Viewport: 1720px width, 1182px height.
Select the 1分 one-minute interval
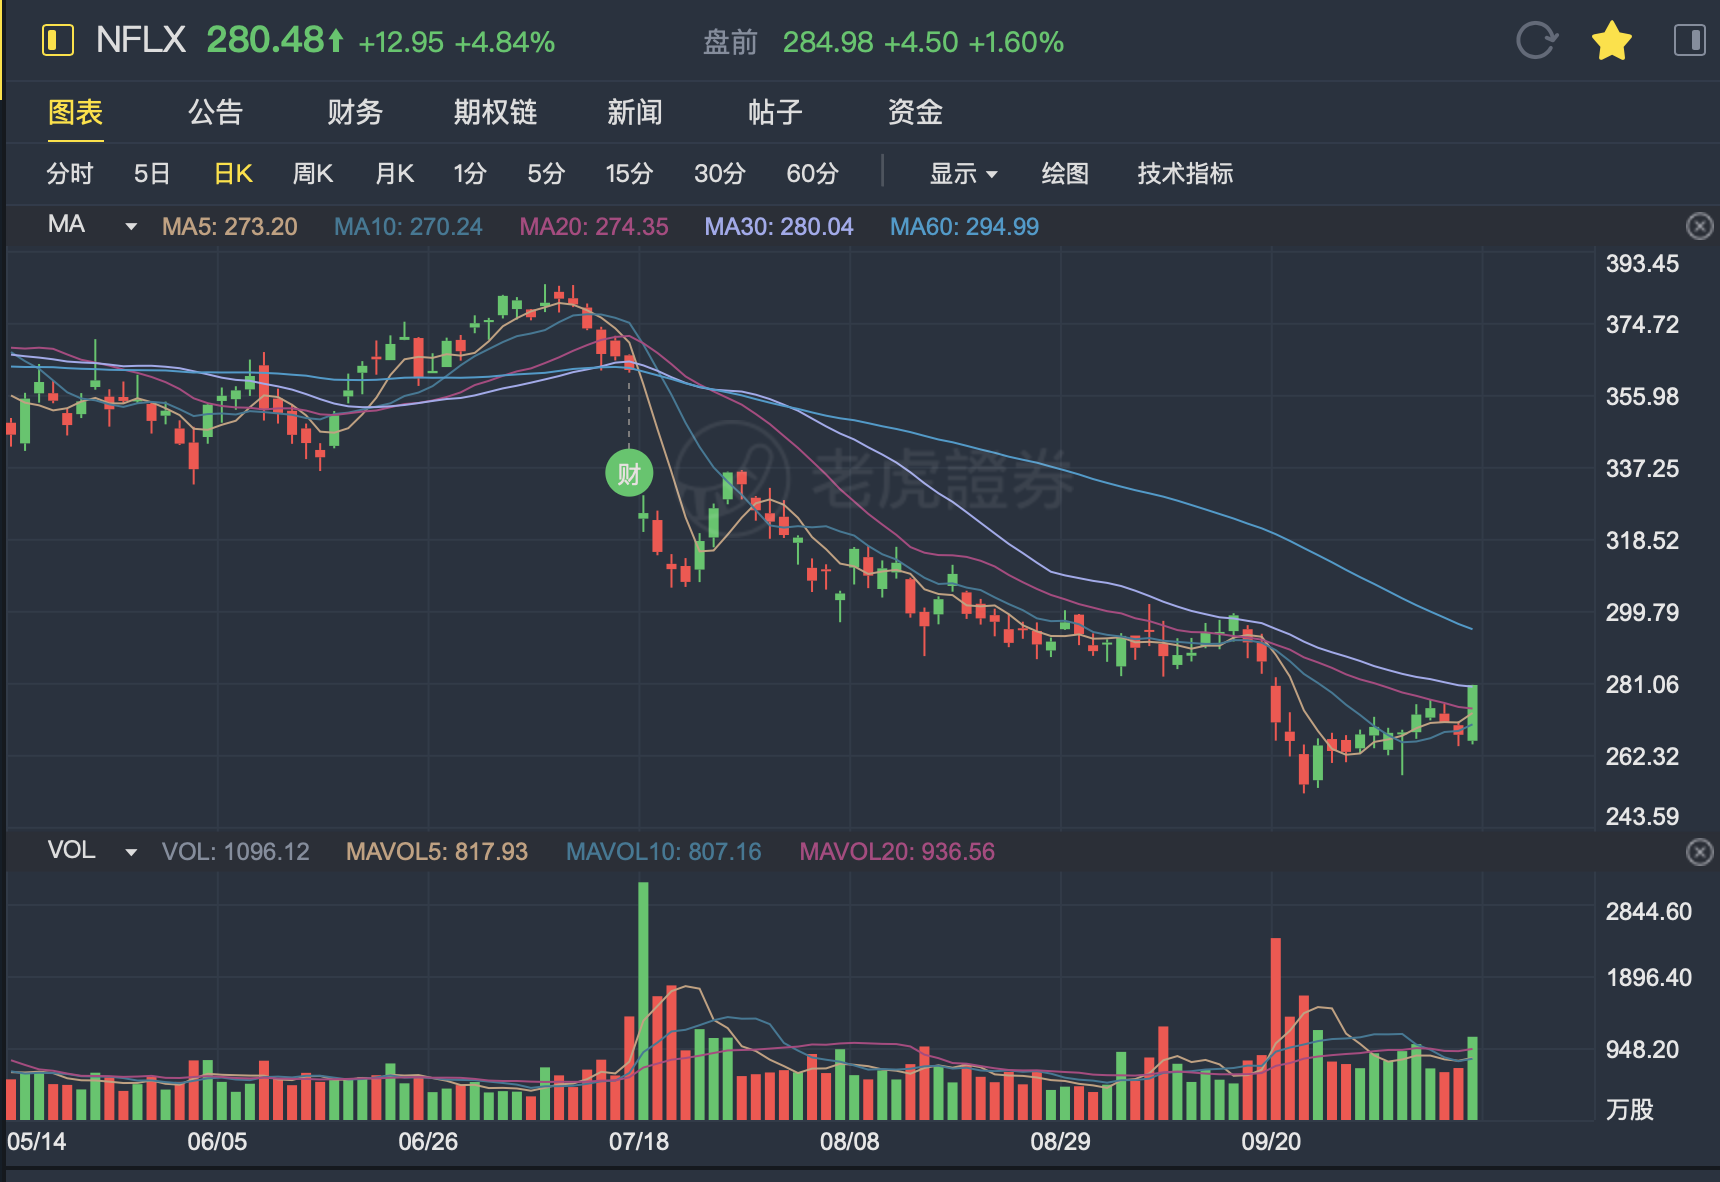click(469, 174)
